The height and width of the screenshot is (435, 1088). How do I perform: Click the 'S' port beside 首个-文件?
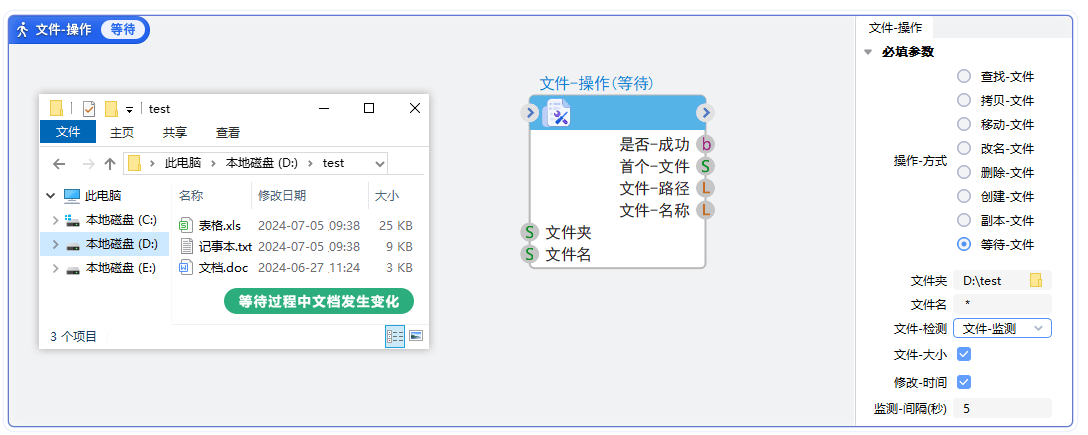point(706,166)
